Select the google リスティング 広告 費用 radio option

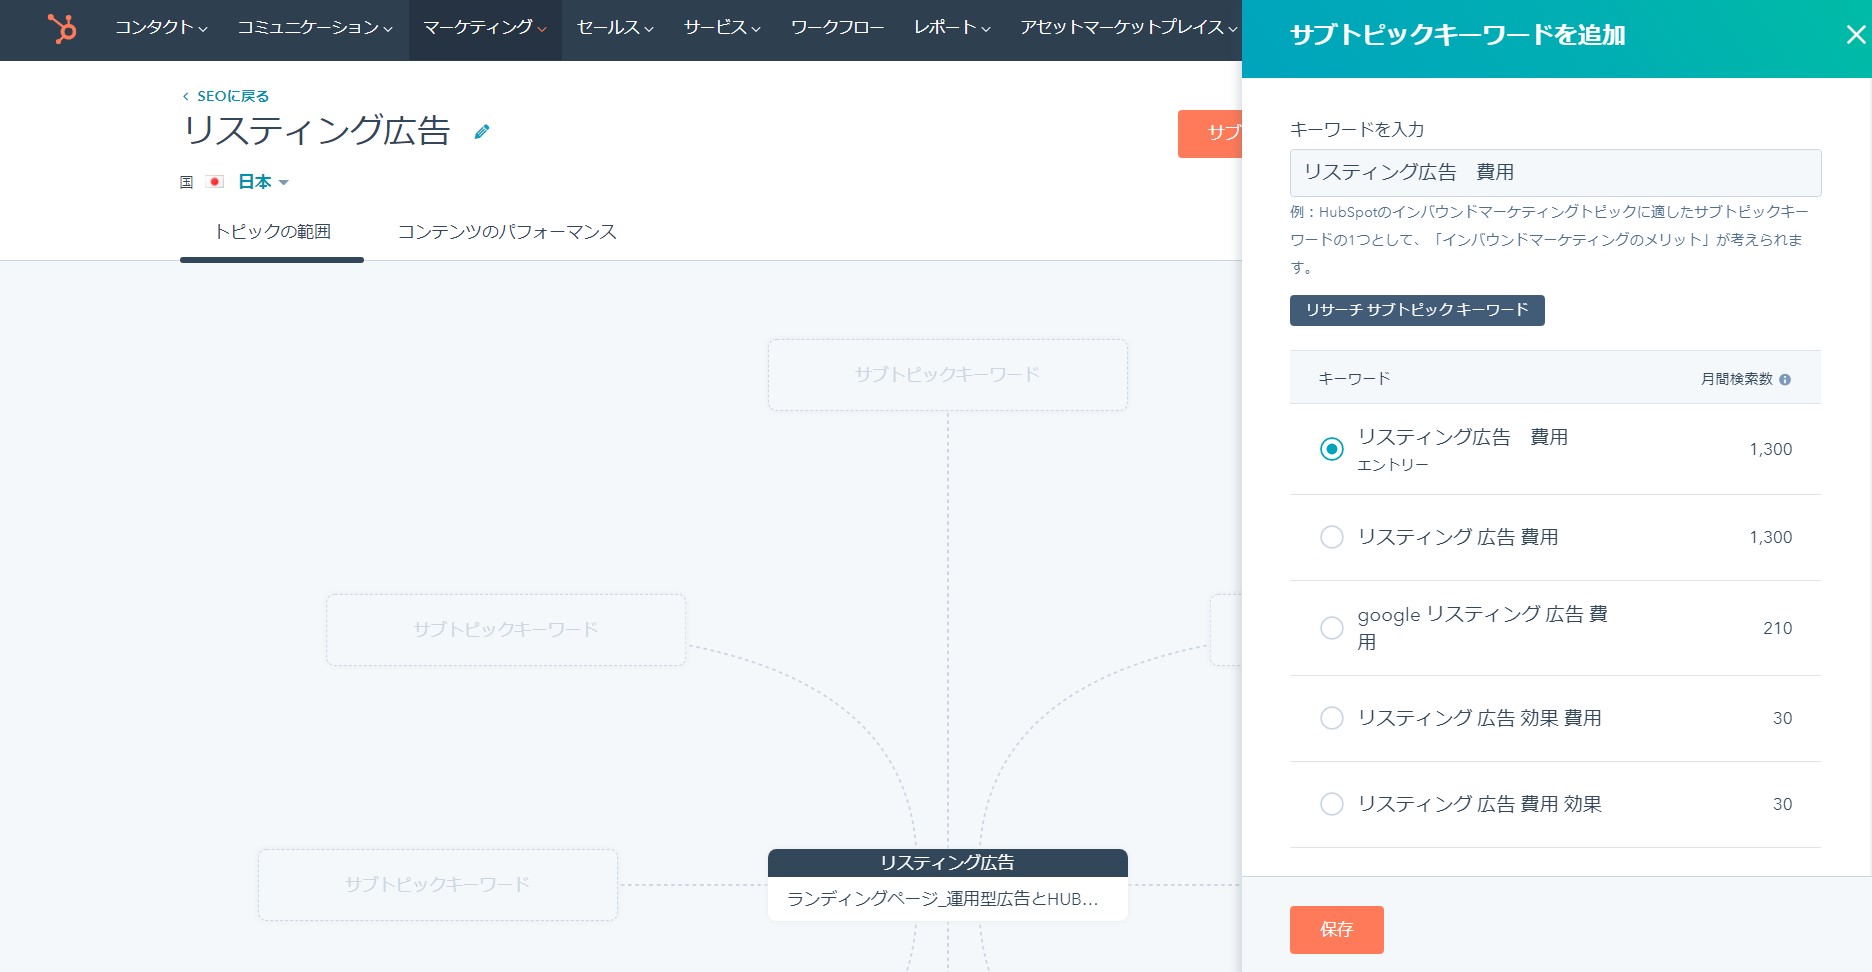click(x=1331, y=628)
